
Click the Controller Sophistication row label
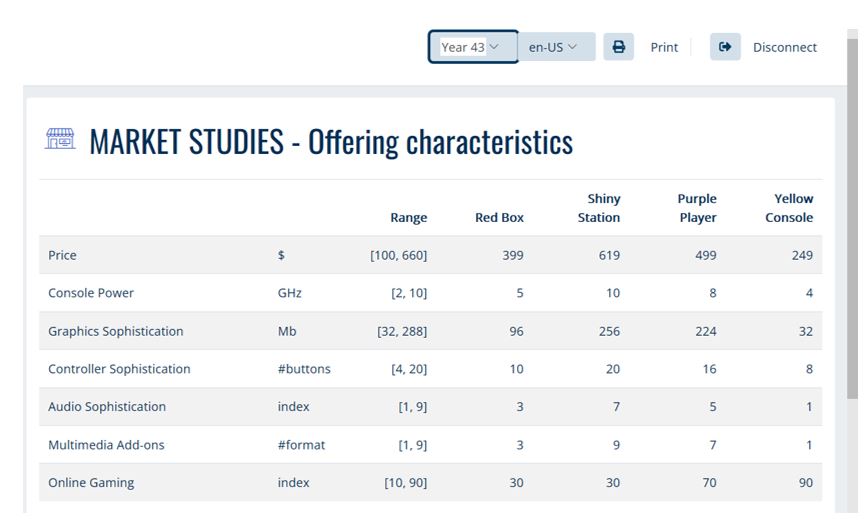[x=119, y=369]
